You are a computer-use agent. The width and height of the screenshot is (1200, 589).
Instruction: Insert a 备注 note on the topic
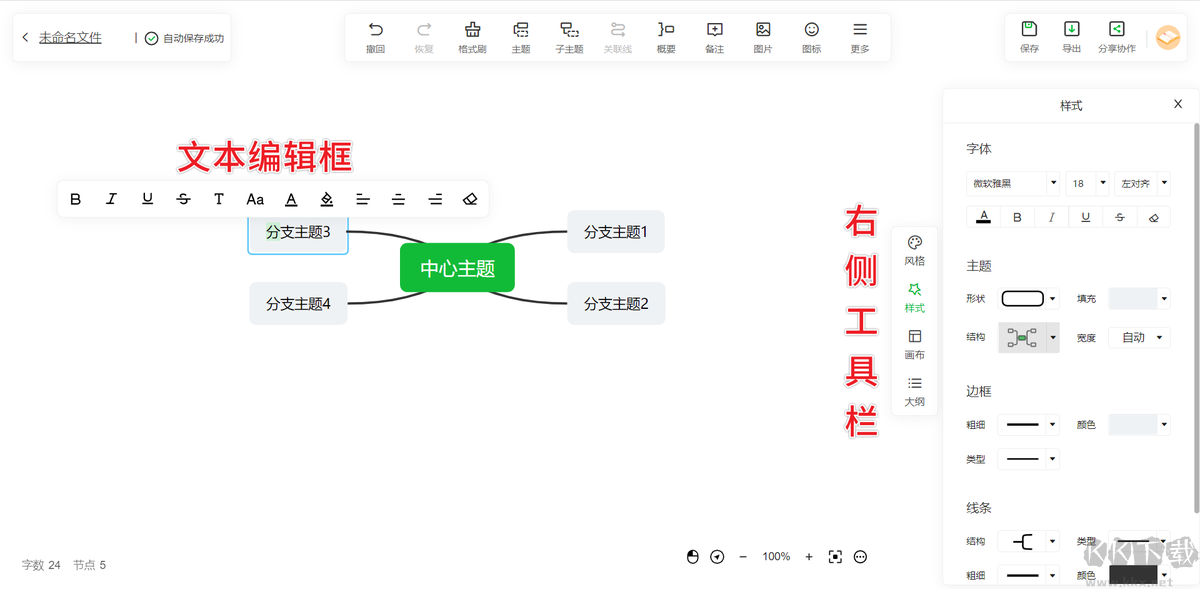tap(714, 37)
